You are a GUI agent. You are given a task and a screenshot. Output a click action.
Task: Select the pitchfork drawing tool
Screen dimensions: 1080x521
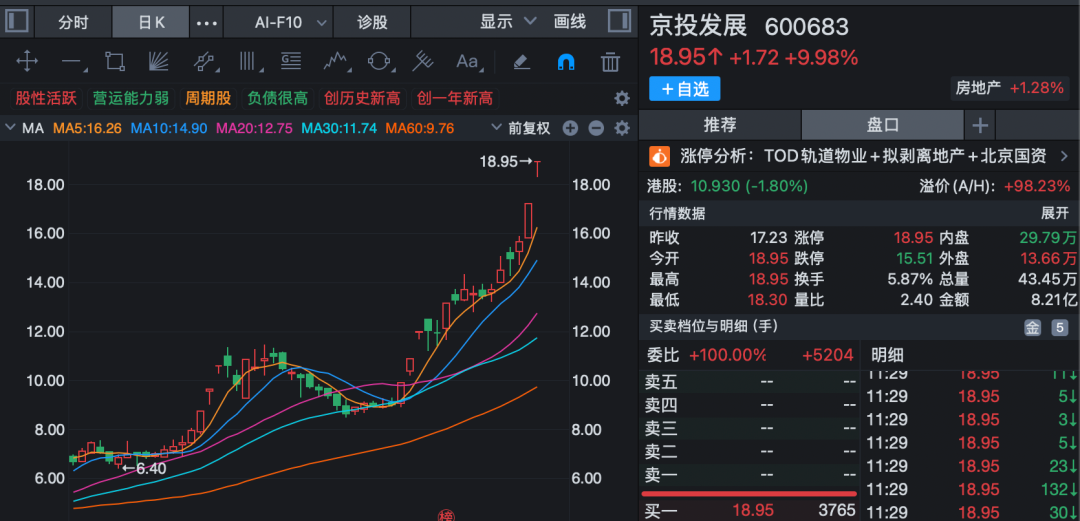(x=422, y=62)
